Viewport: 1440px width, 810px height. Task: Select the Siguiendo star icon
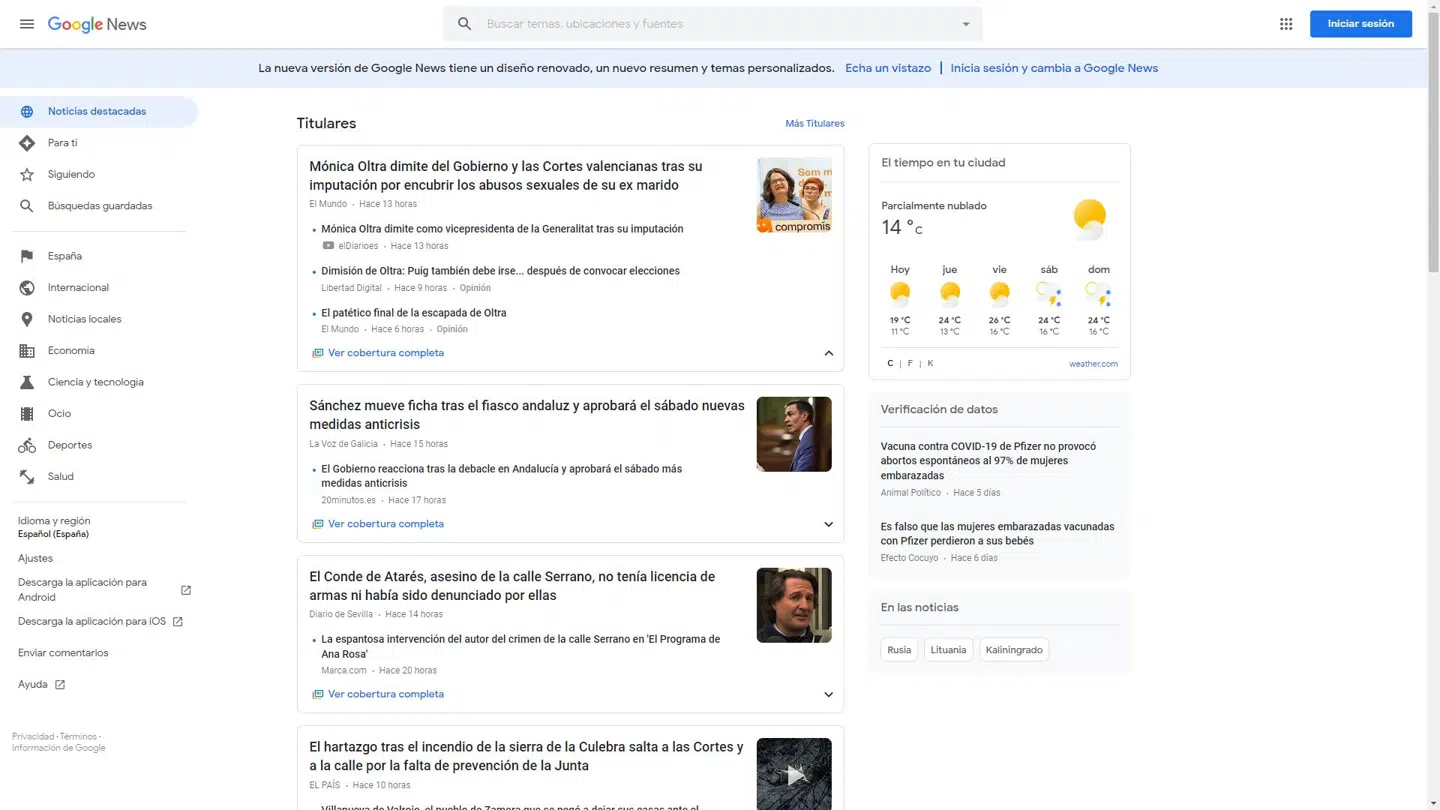pyautogui.click(x=27, y=174)
